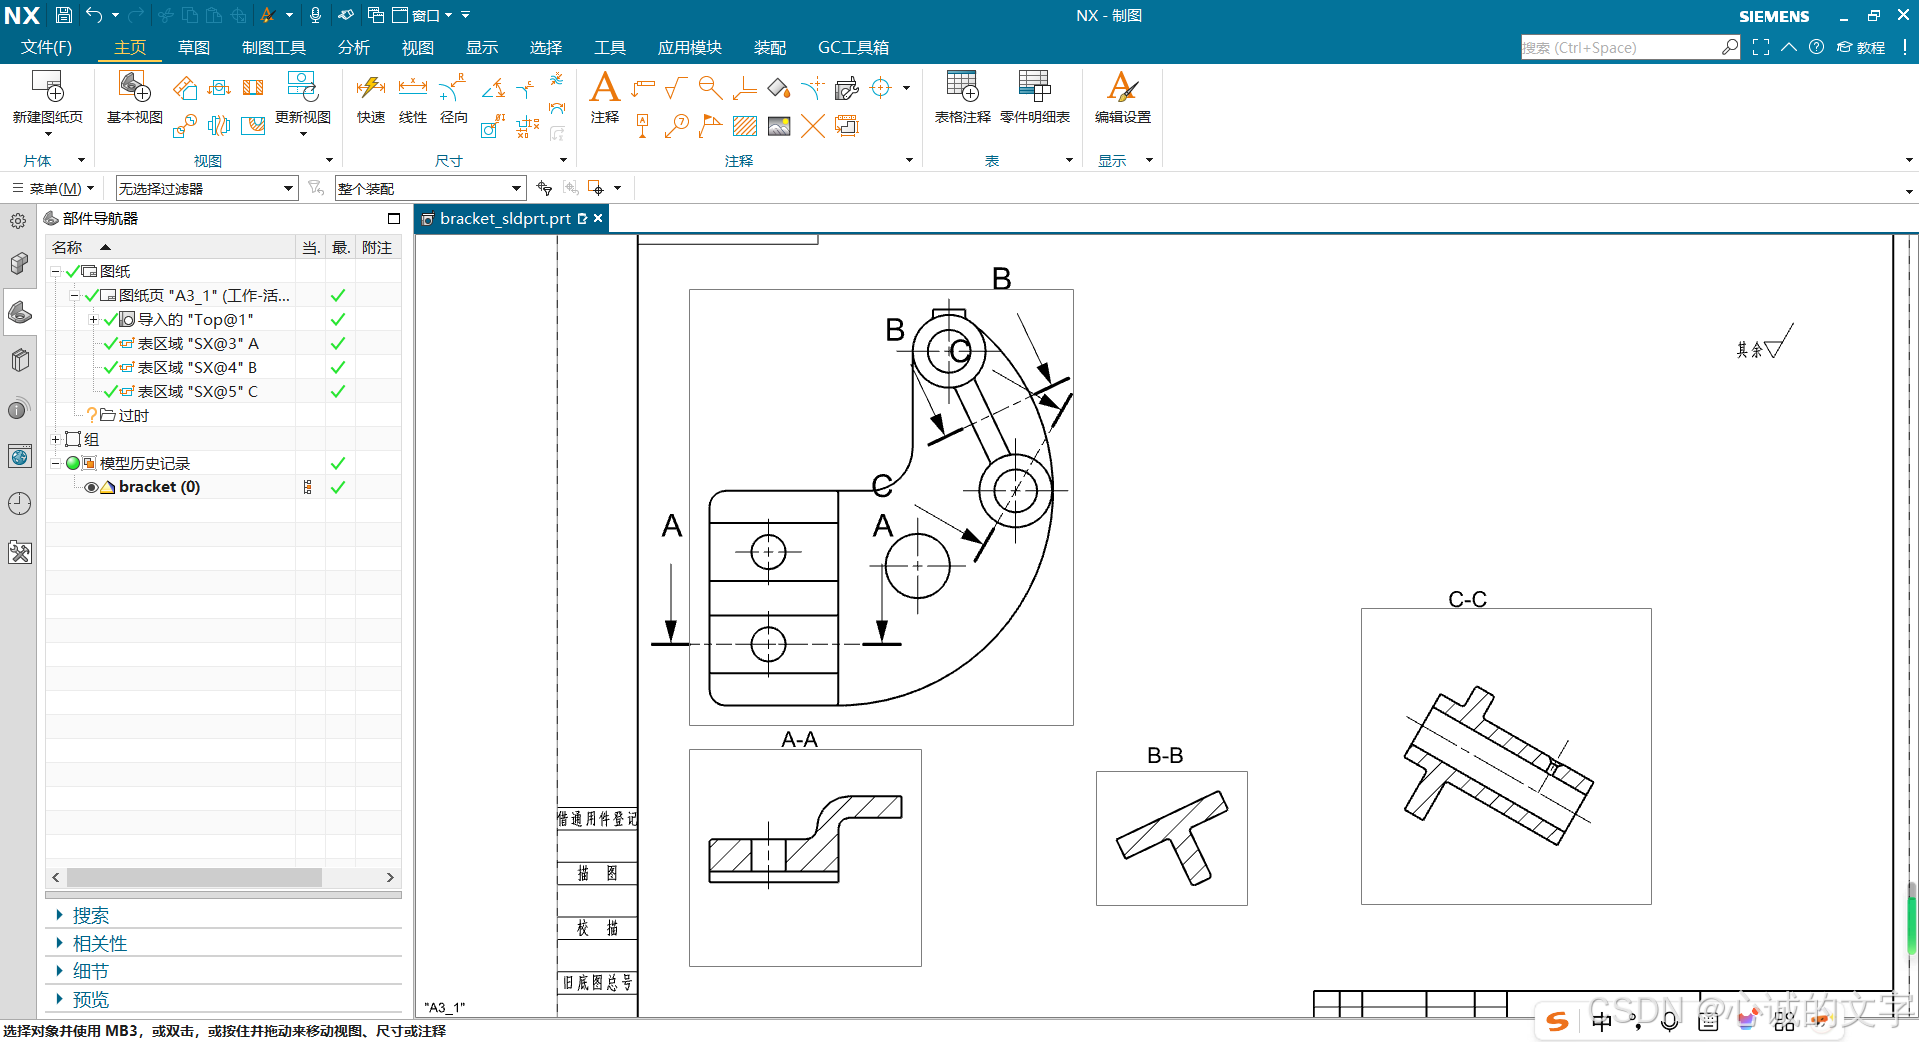Toggle the 图纸 node green checkmark
Viewport: 1919px width, 1042px height.
[x=73, y=271]
